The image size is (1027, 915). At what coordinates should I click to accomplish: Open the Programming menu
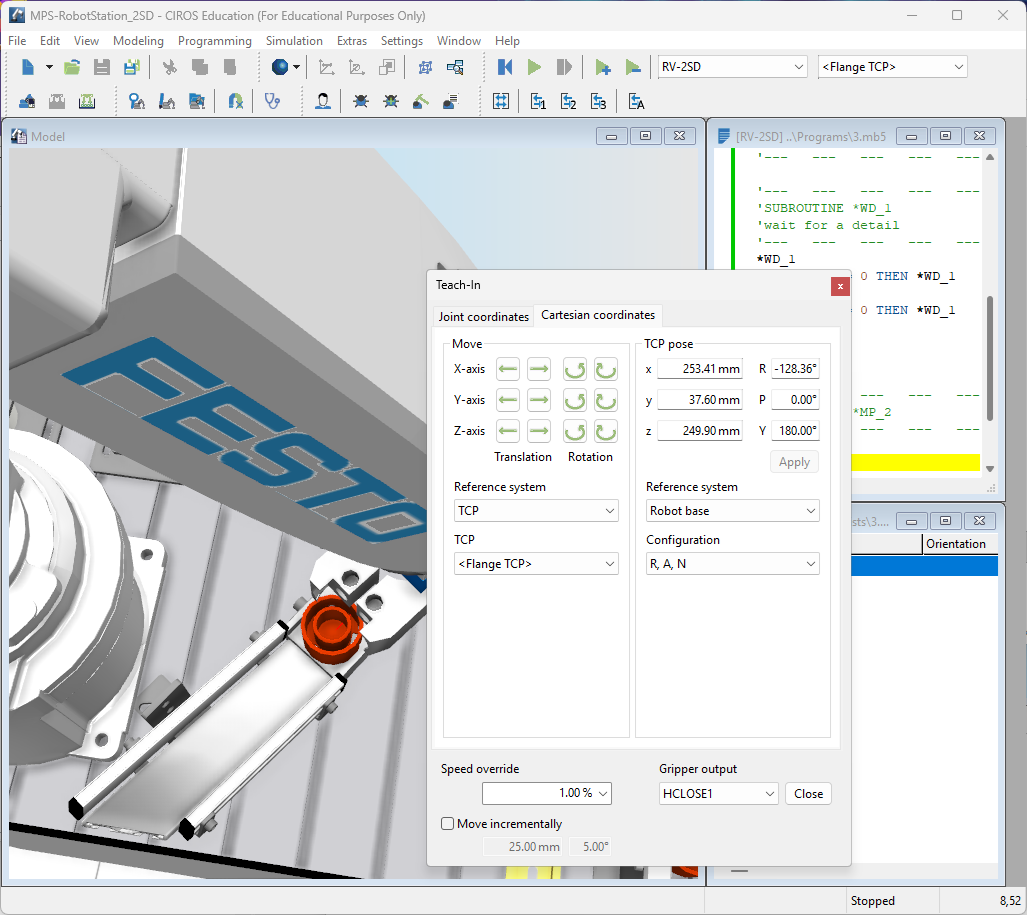click(x=215, y=41)
